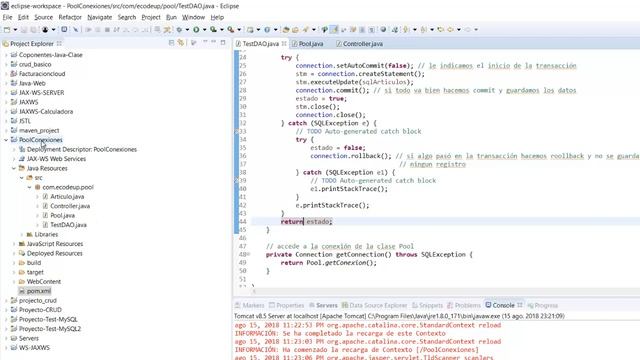The width and height of the screenshot is (640, 360).
Task: Open the Run launch dropdown arrow
Action: (204, 29)
